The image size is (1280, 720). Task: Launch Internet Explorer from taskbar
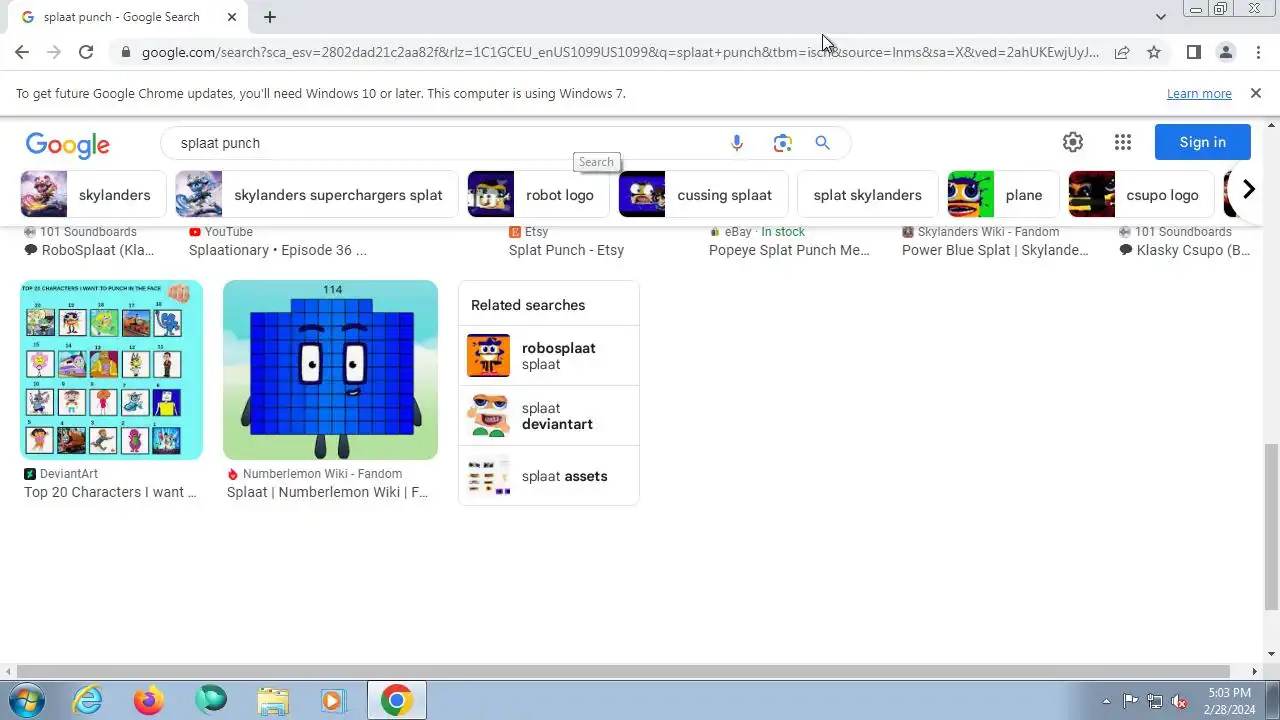point(88,701)
